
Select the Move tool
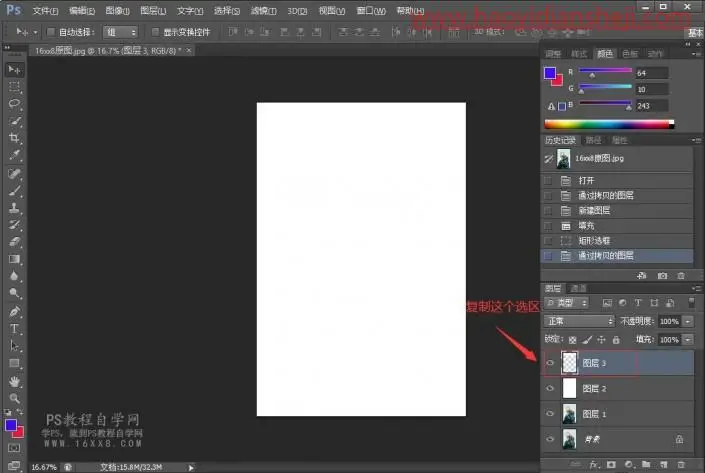click(x=14, y=70)
